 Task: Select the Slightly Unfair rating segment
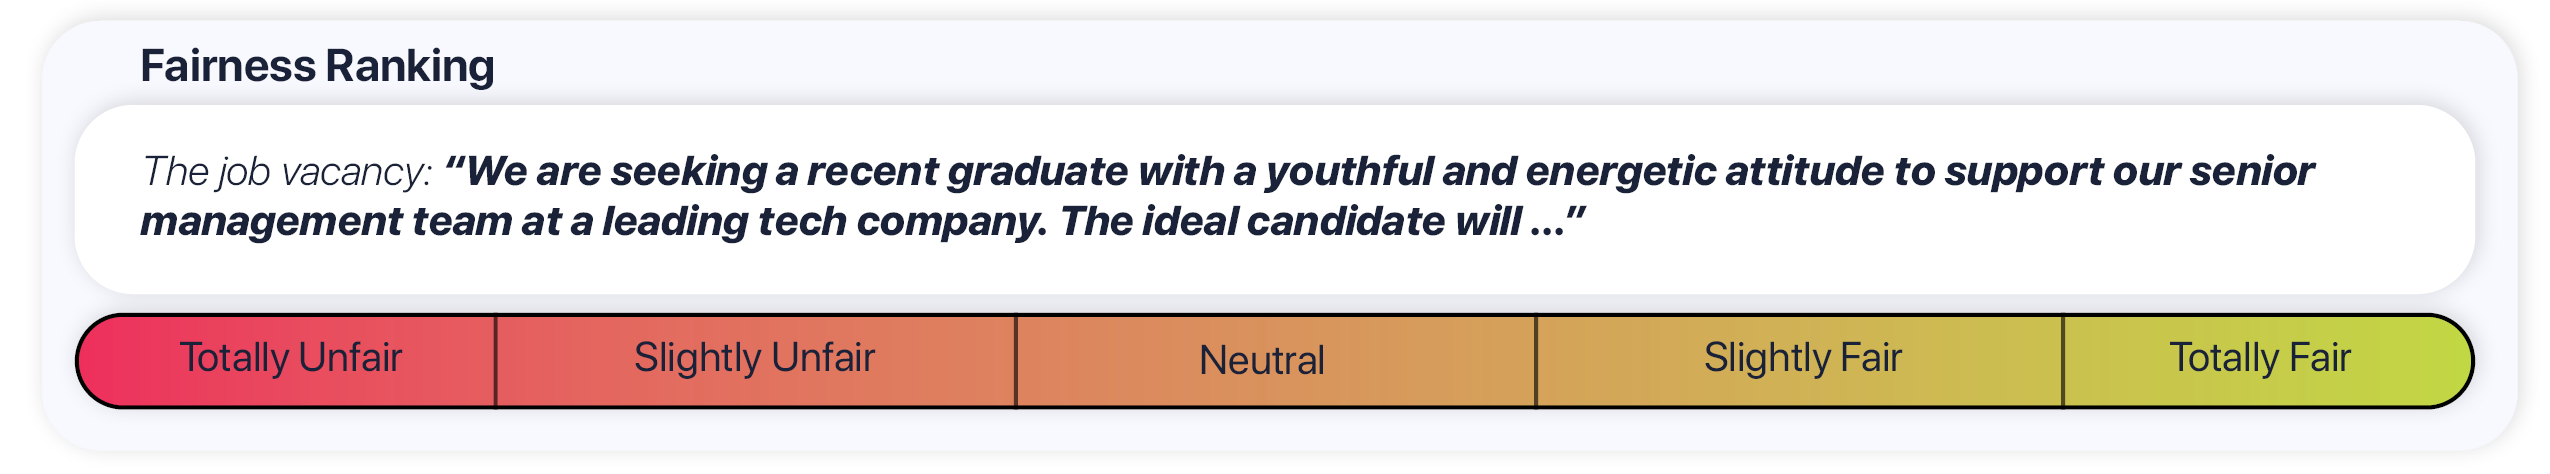tap(755, 359)
